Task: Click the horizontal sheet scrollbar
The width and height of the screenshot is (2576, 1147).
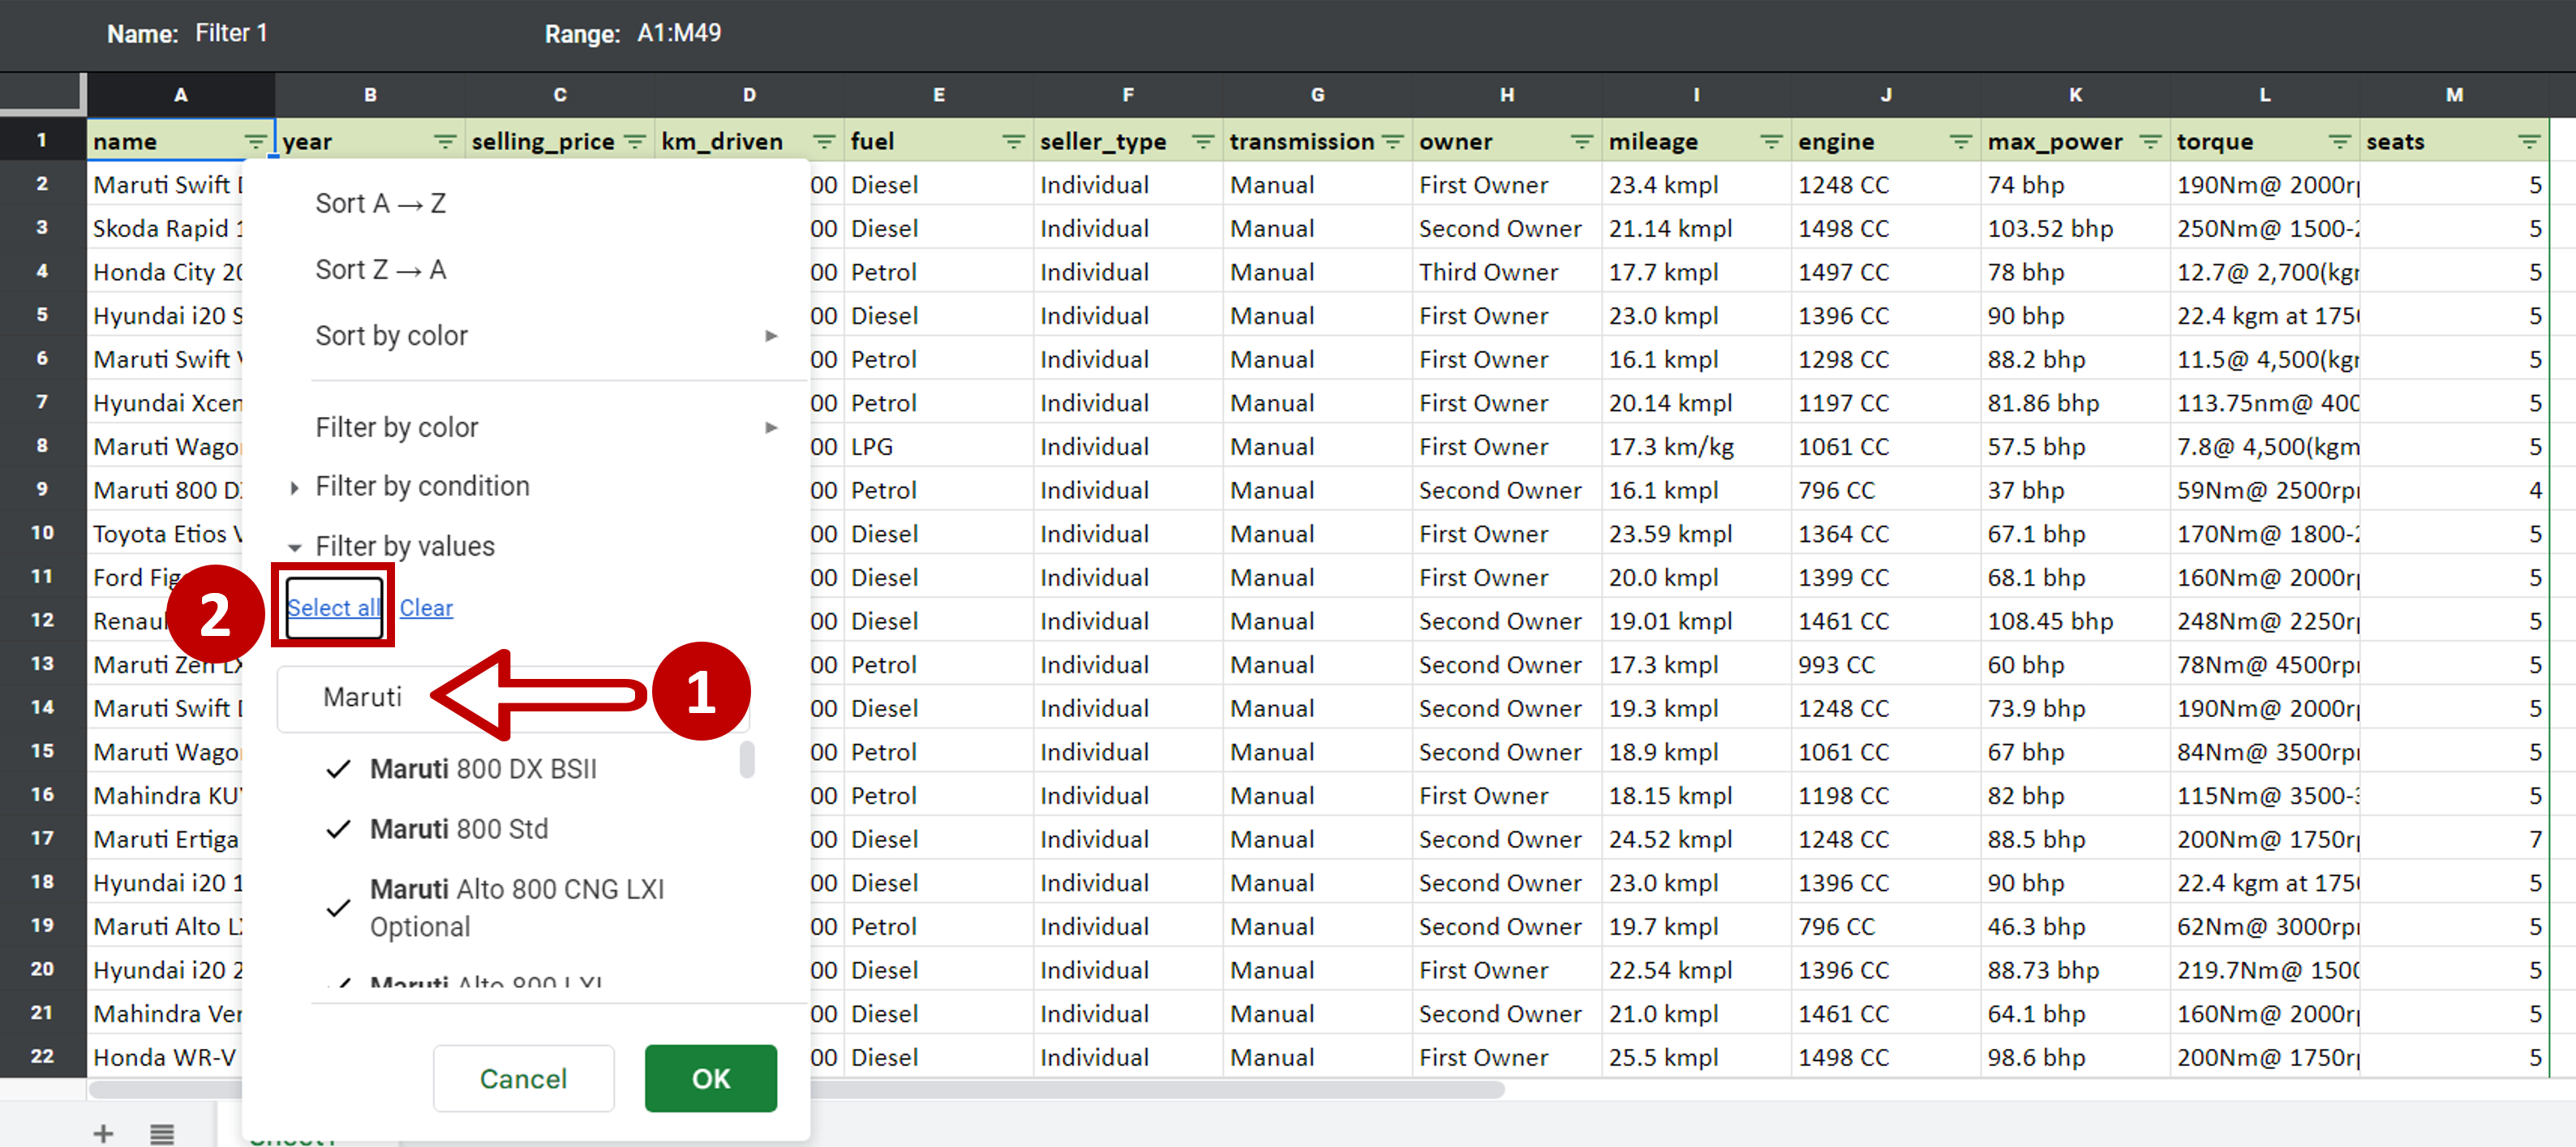Action: [797, 1089]
